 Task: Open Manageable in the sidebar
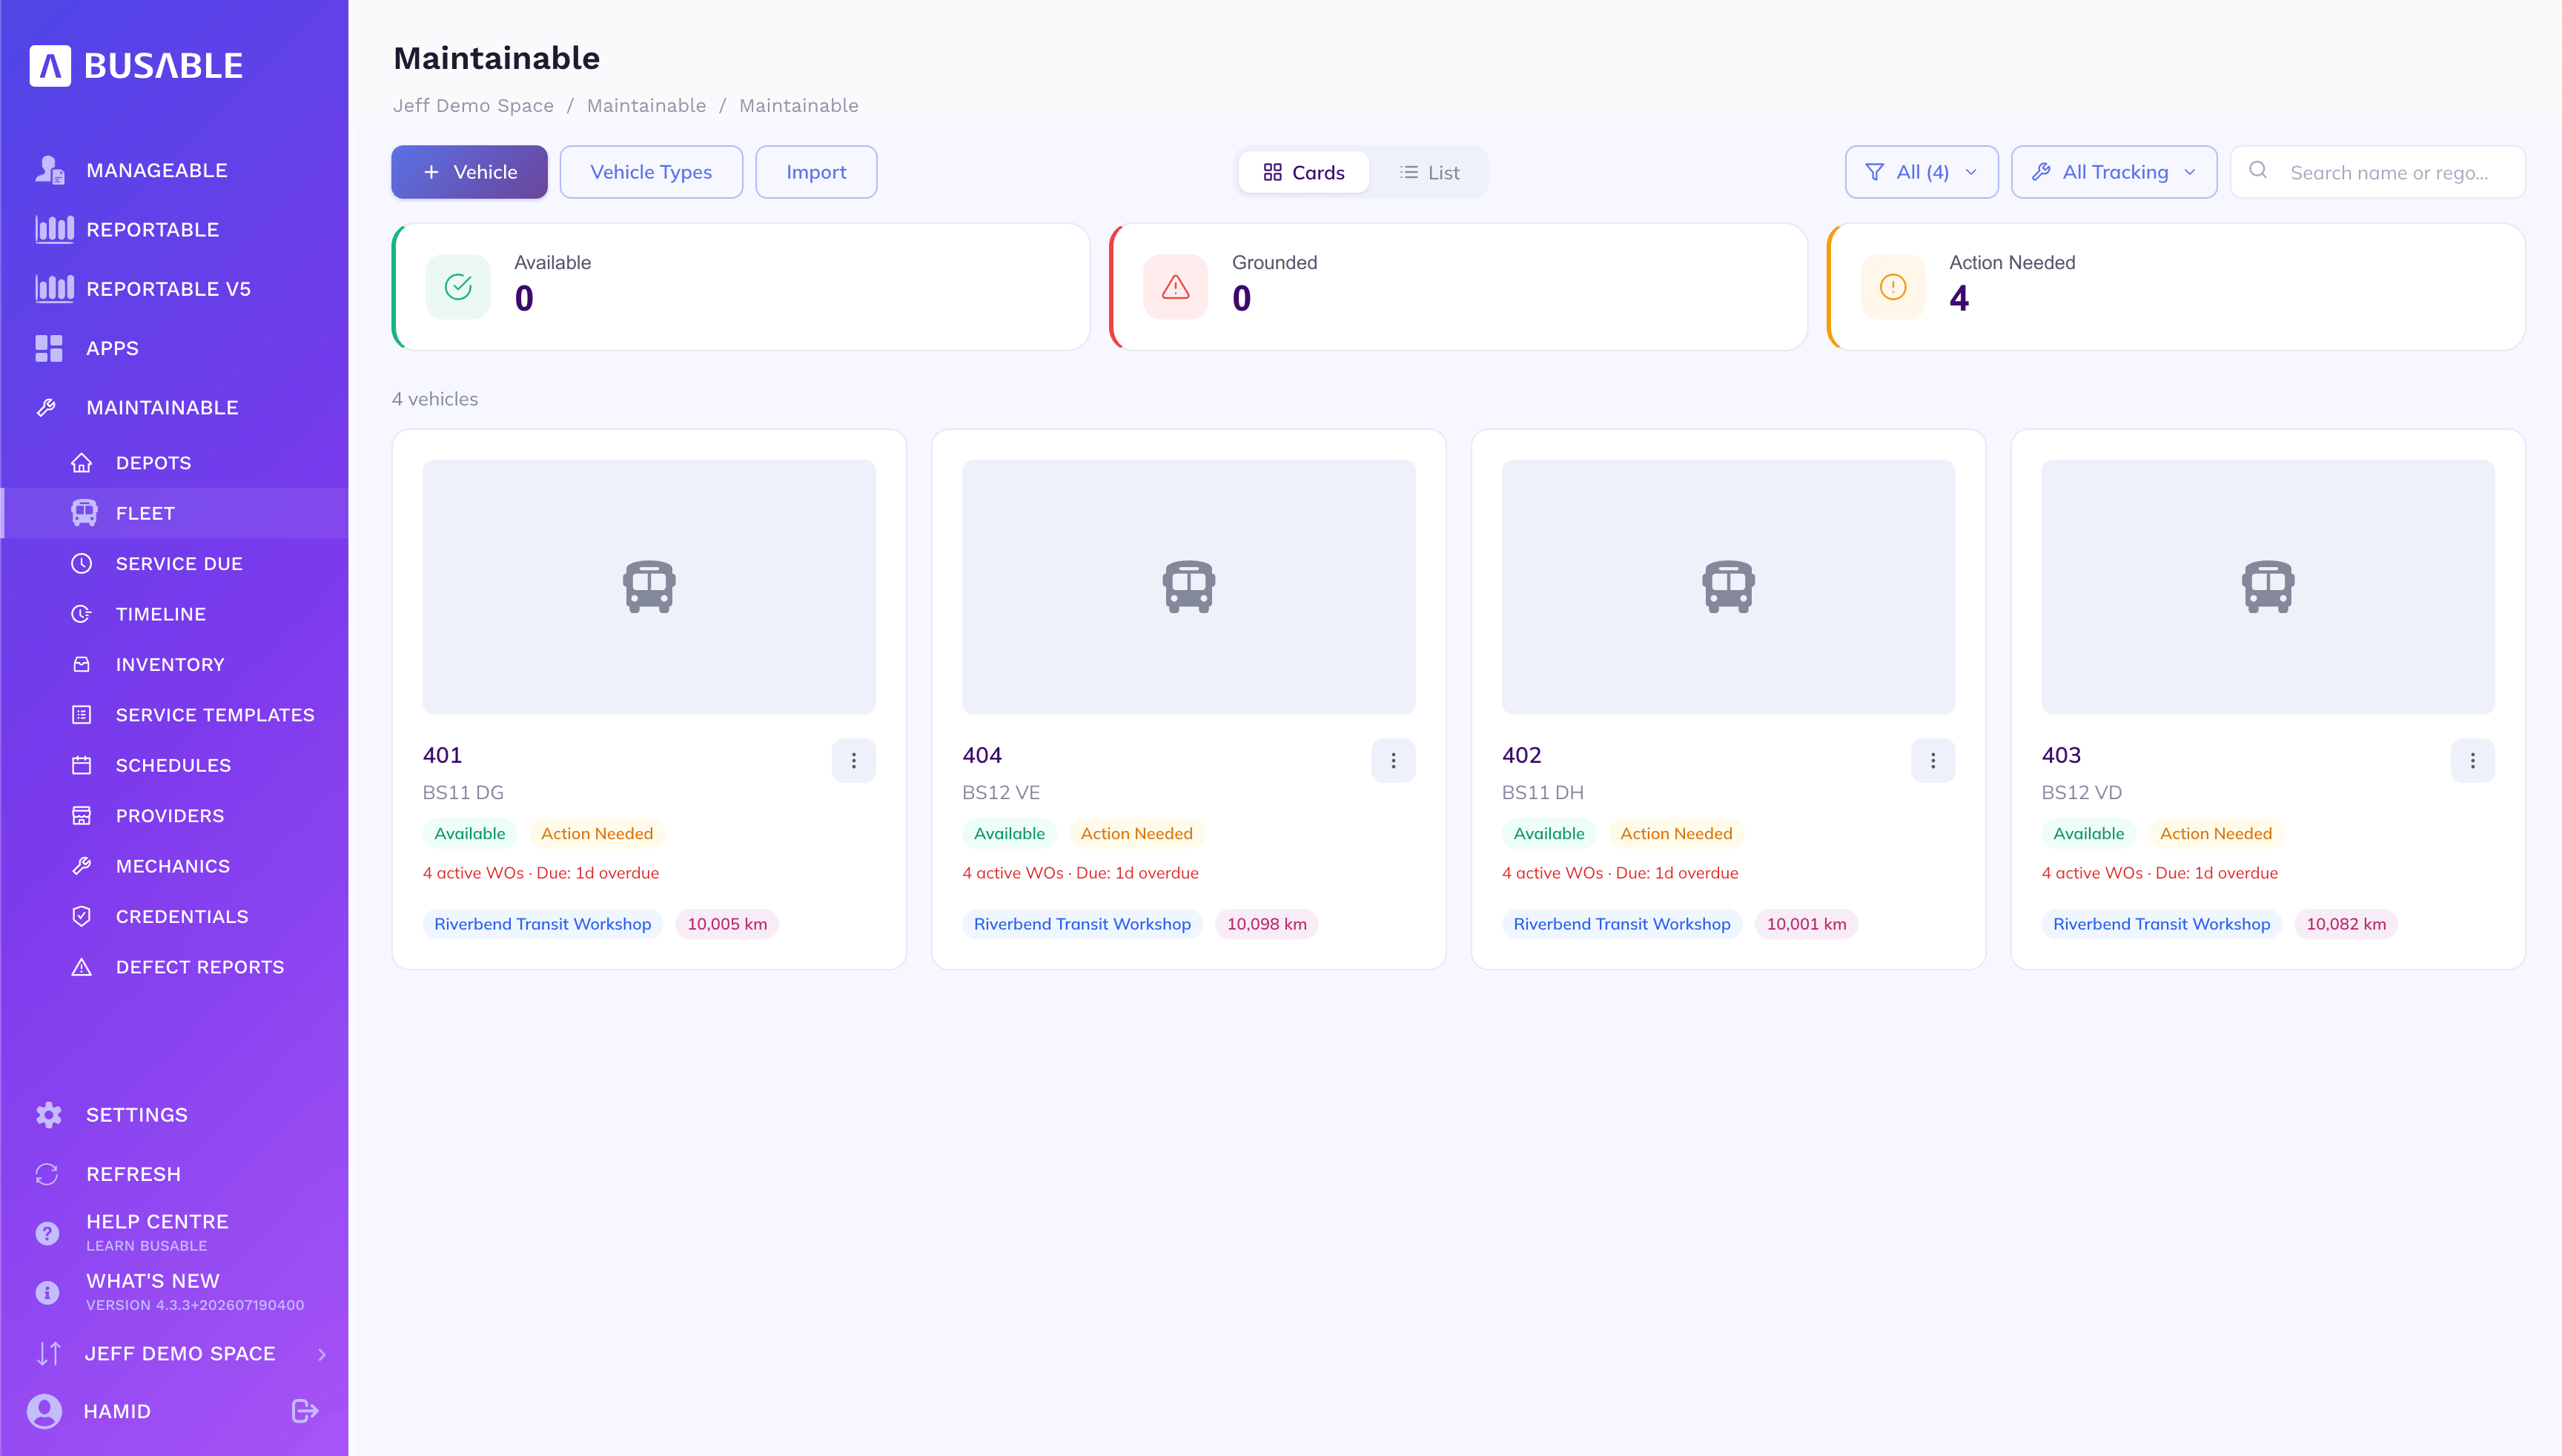[x=174, y=170]
